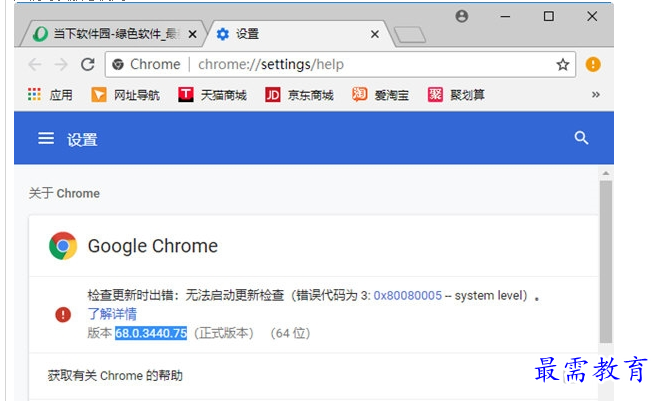Open the 0x80080005 error code link
The width and height of the screenshot is (656, 401).
407,296
